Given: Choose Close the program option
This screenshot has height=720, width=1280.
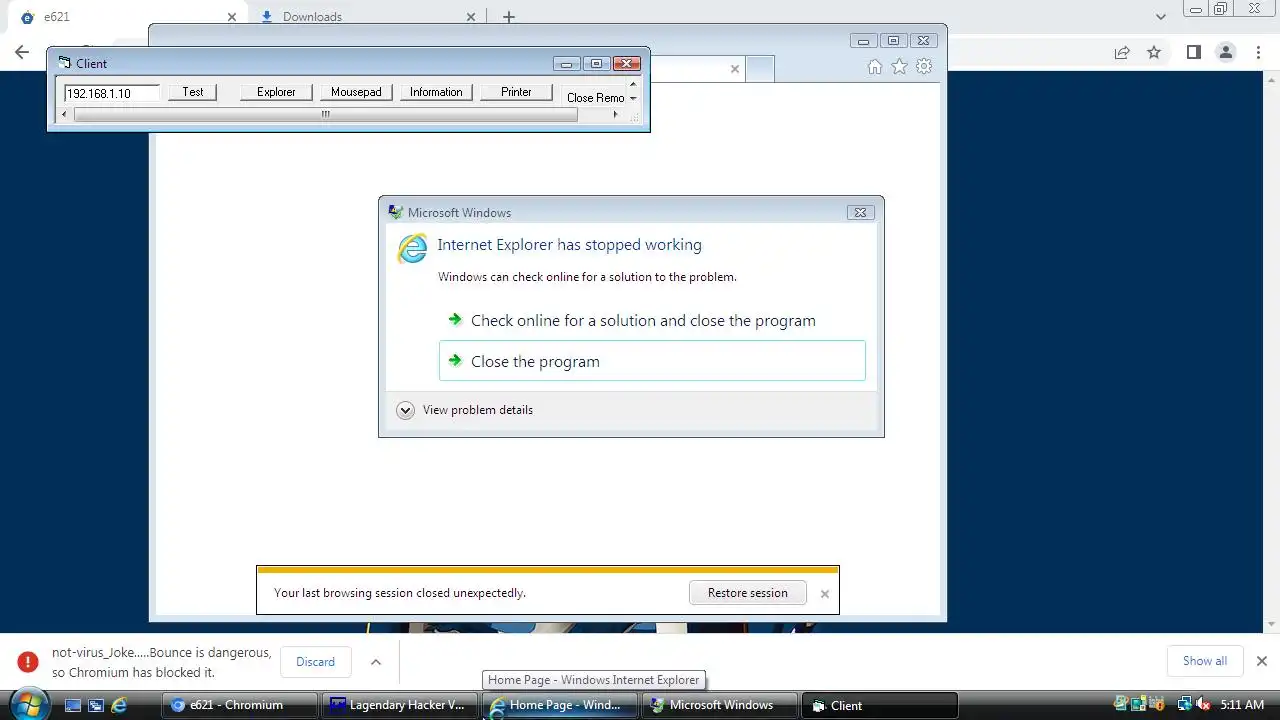Looking at the screenshot, I should point(652,361).
